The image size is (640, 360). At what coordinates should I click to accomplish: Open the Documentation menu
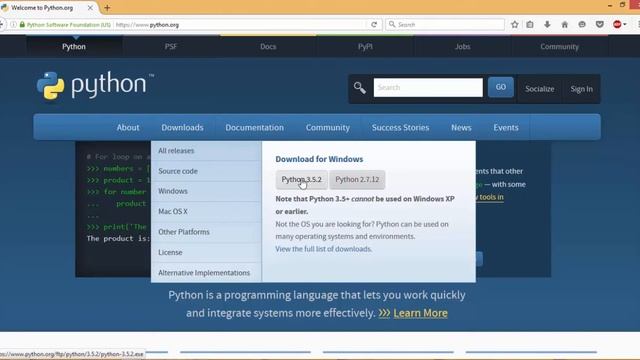tap(254, 127)
